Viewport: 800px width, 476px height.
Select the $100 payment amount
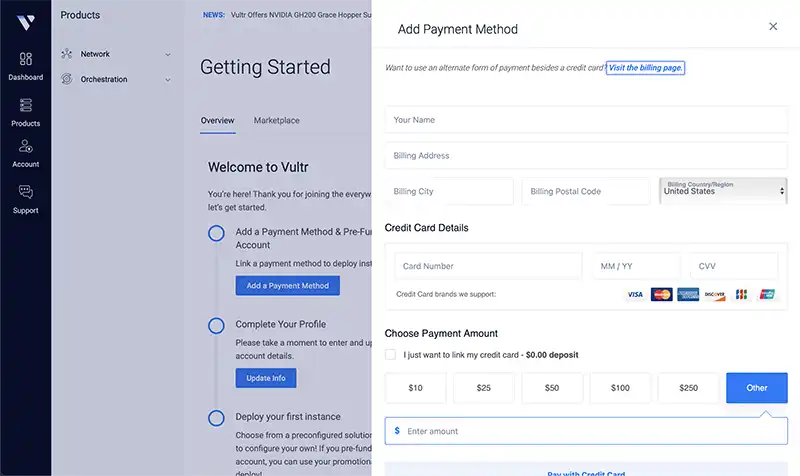tap(620, 388)
